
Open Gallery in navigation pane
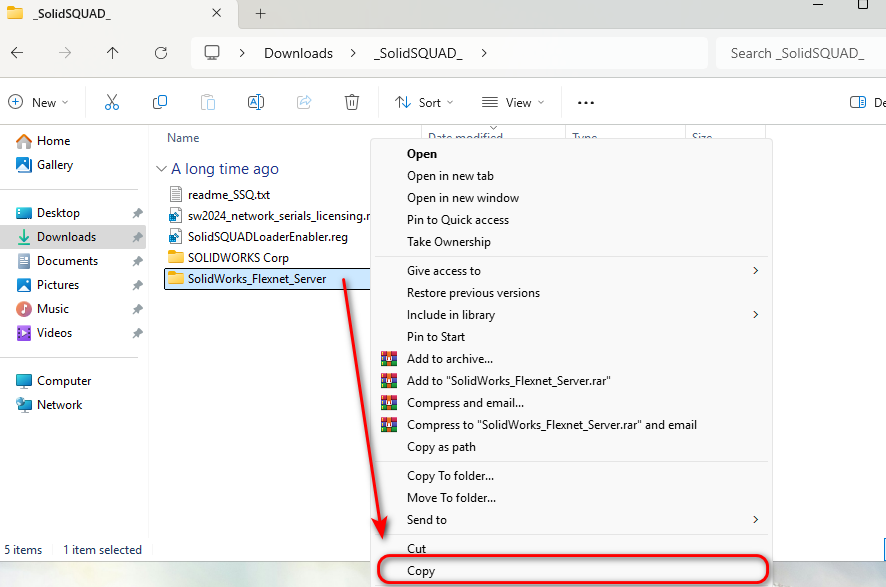(55, 165)
